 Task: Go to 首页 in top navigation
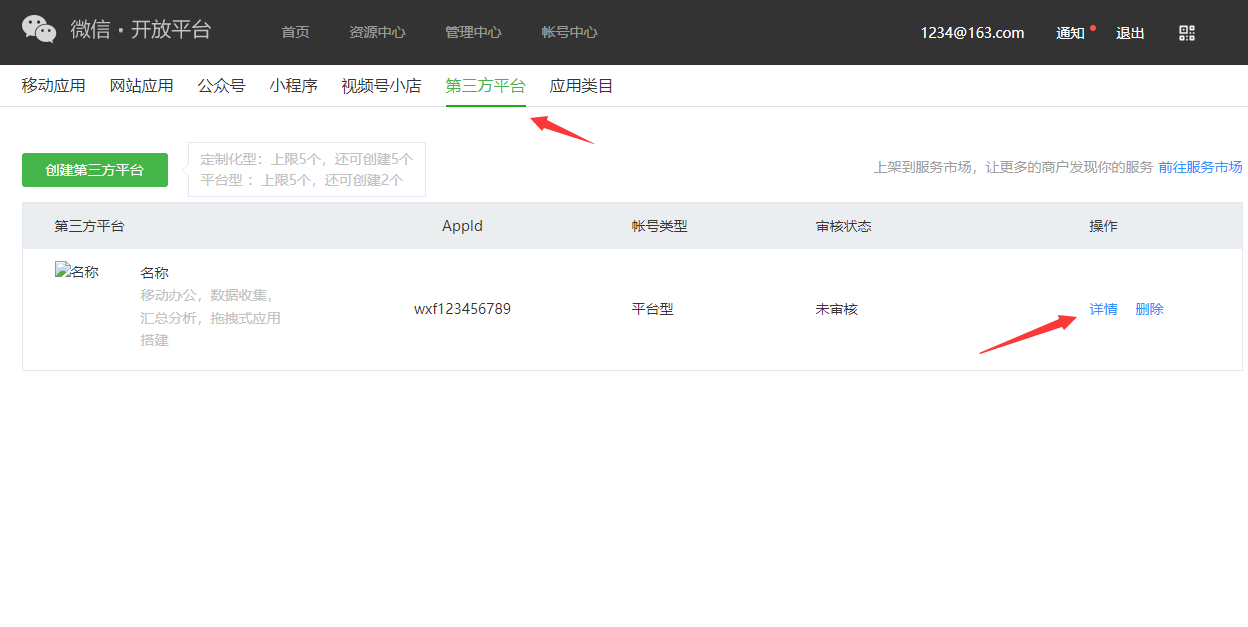click(295, 33)
